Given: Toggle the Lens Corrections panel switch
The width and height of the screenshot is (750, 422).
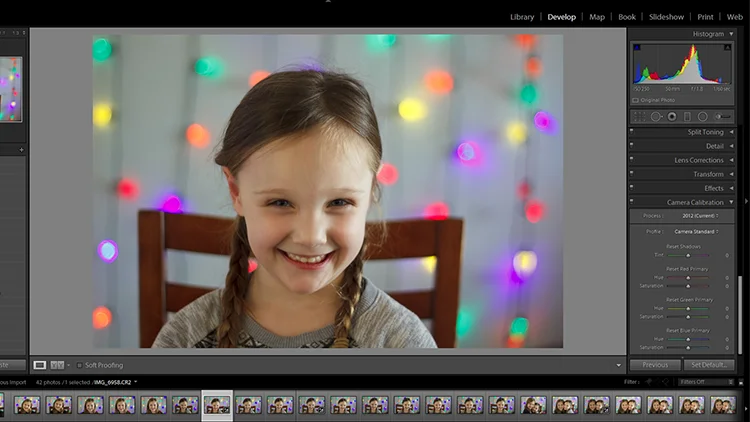Looking at the screenshot, I should point(631,159).
